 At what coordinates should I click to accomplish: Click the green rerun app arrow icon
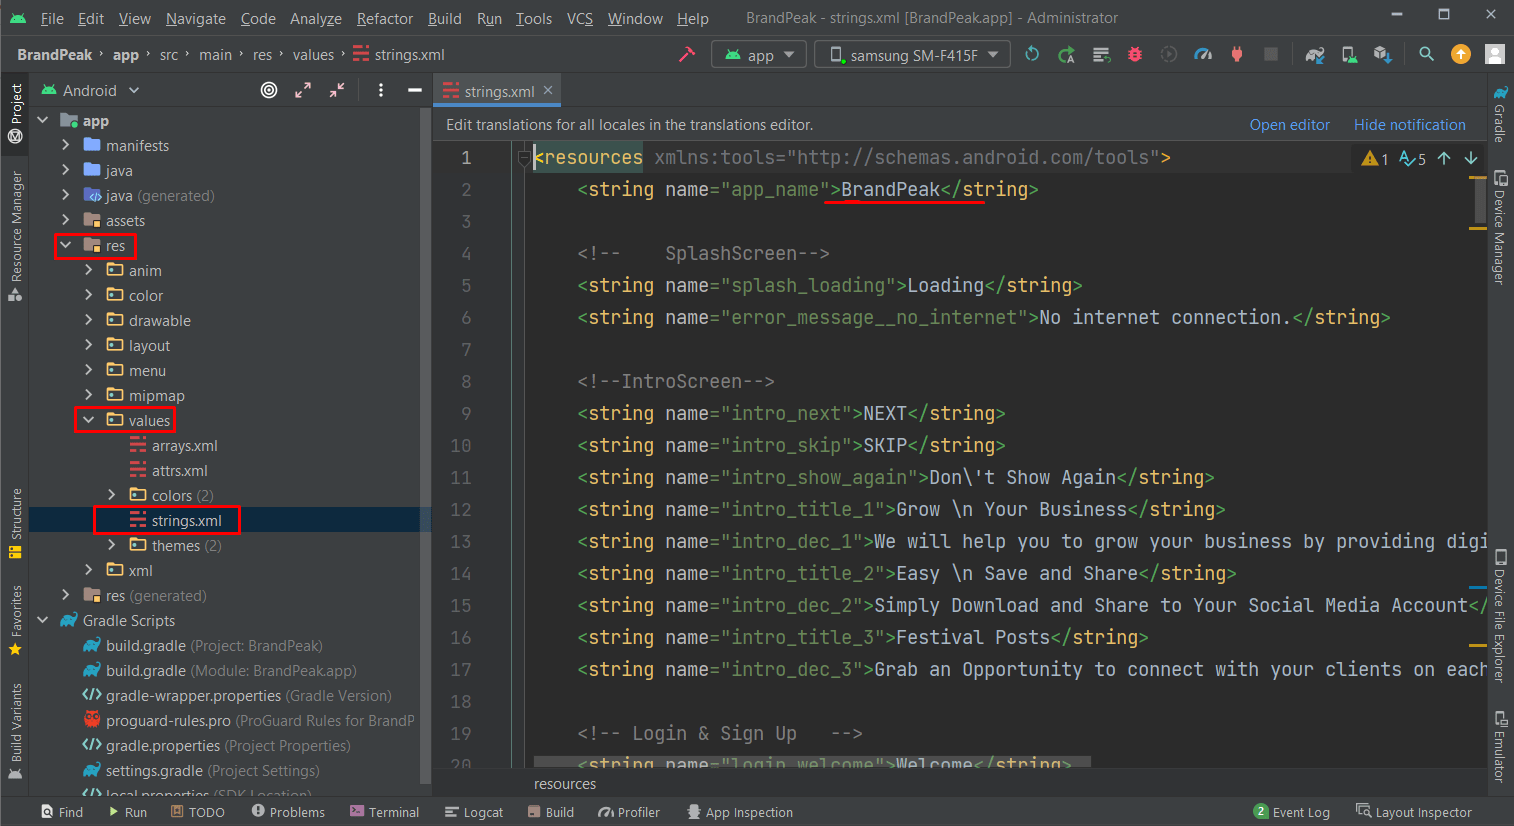tap(1032, 54)
